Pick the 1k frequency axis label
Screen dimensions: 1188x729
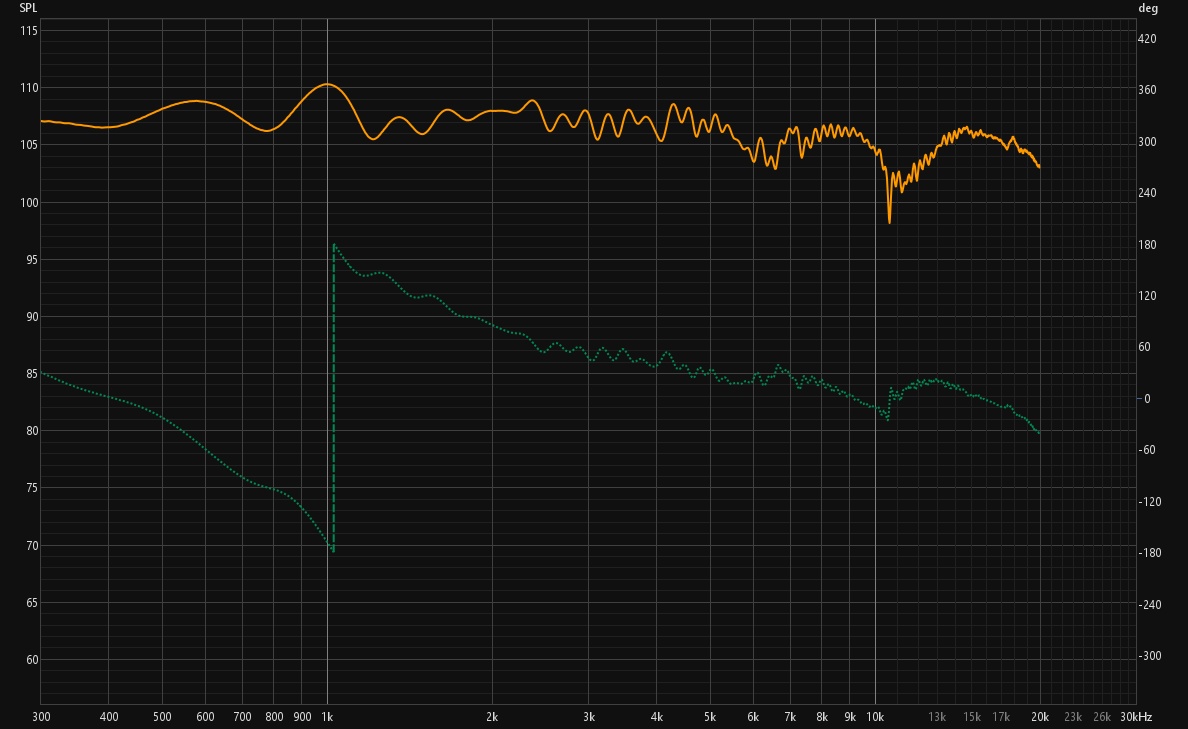point(327,717)
